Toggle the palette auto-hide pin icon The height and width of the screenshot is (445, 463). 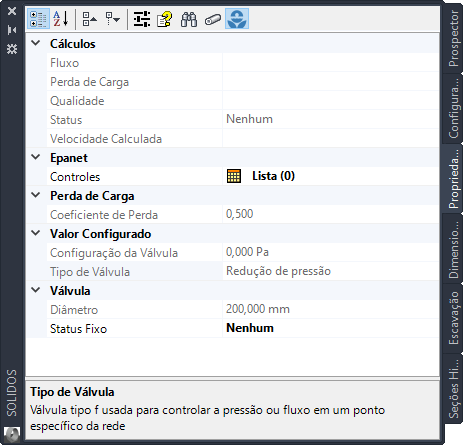pyautogui.click(x=12, y=30)
